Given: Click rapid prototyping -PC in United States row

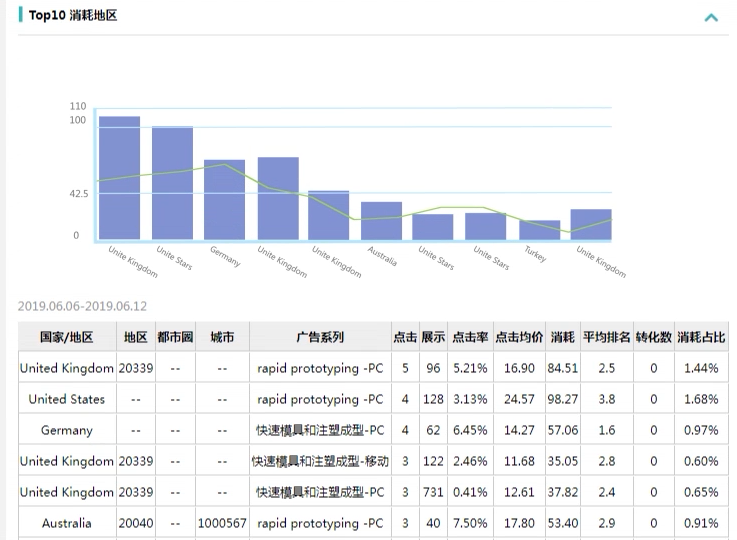Looking at the screenshot, I should [x=320, y=399].
